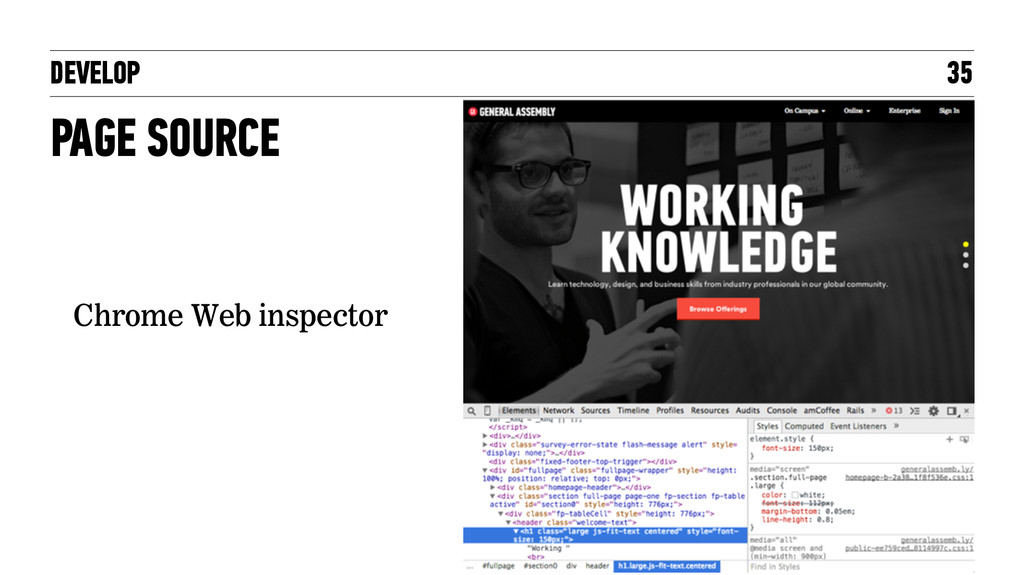1024x575 pixels.
Task: Click the white color swatch in .large rule
Action: click(795, 495)
